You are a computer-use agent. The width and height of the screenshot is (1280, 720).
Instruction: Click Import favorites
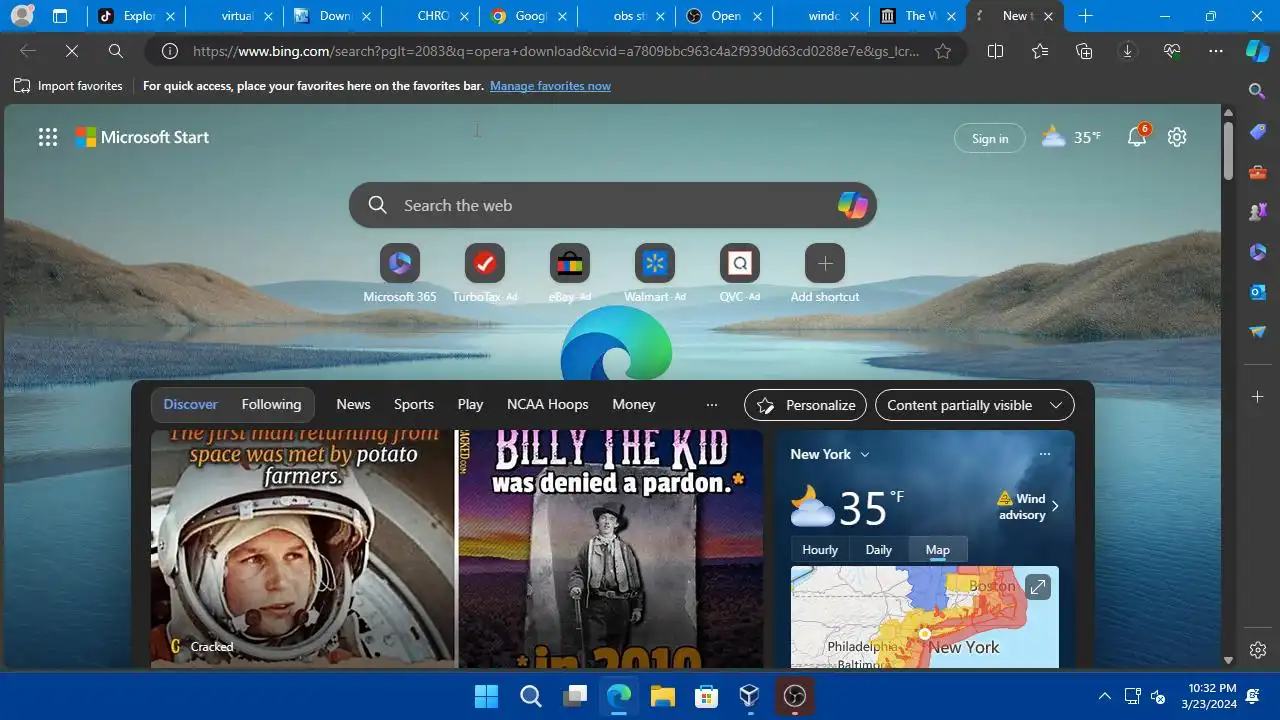68,86
